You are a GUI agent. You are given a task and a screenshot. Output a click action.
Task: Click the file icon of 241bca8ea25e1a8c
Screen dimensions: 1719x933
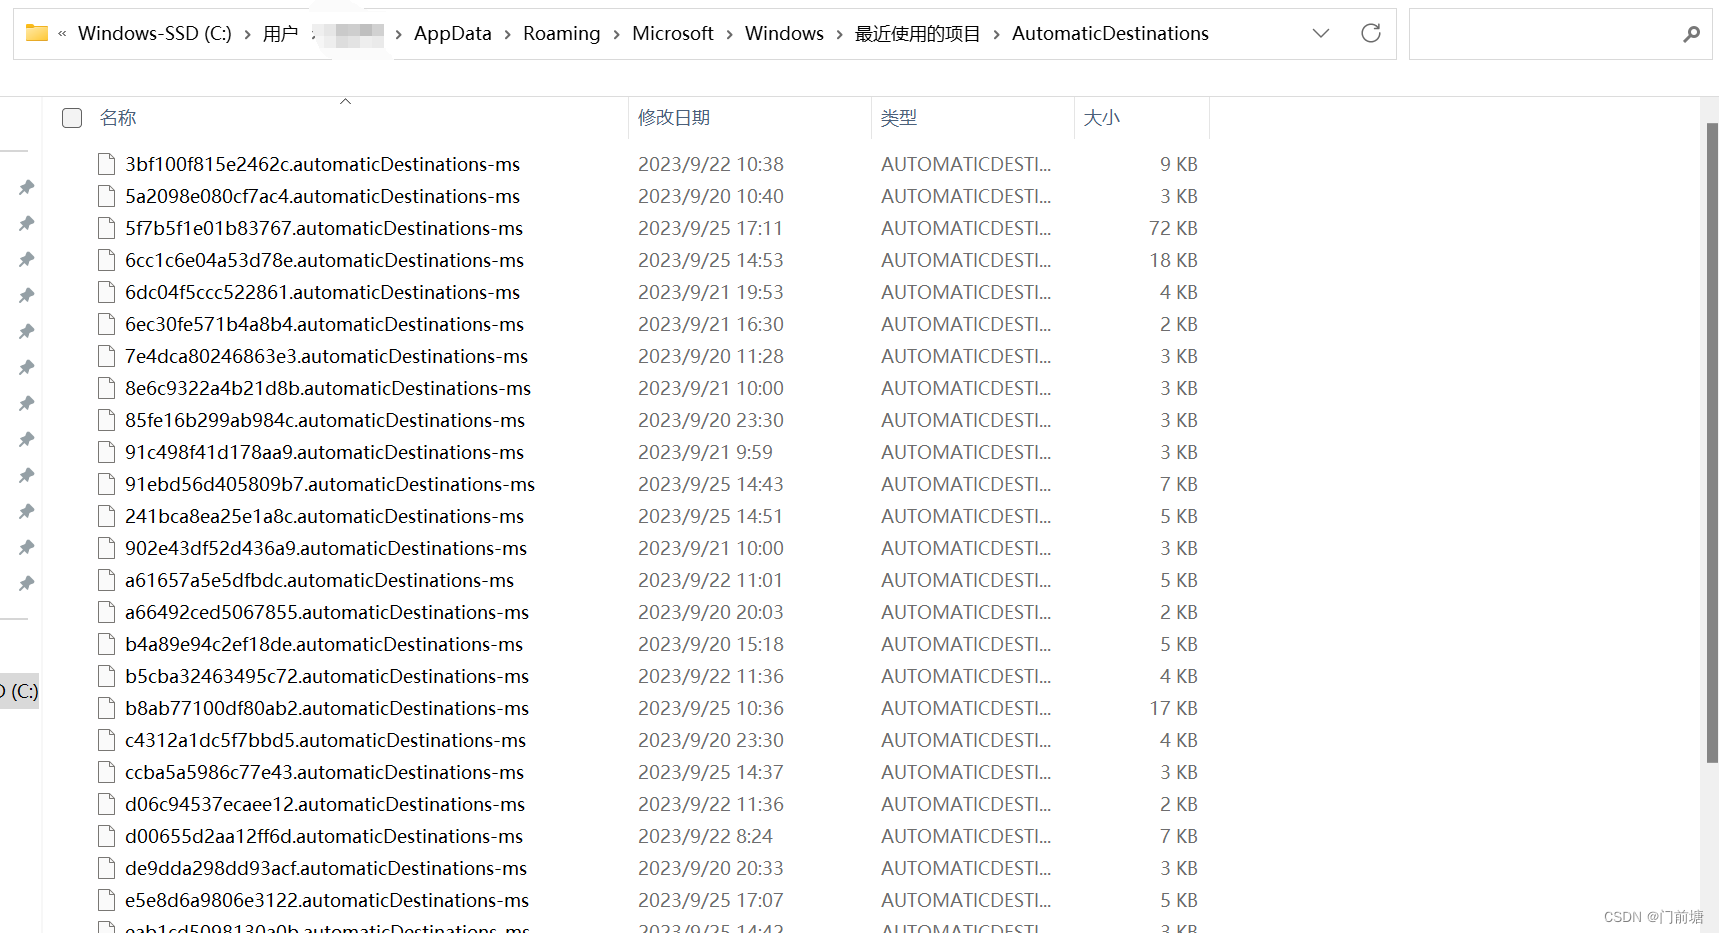[x=106, y=516]
